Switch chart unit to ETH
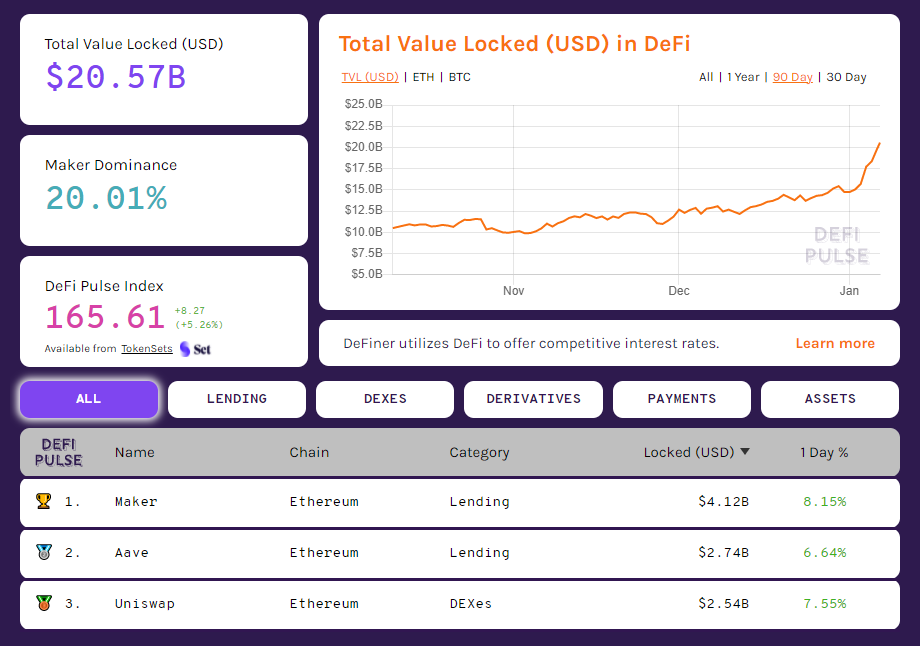The width and height of the screenshot is (920, 646). [x=423, y=77]
